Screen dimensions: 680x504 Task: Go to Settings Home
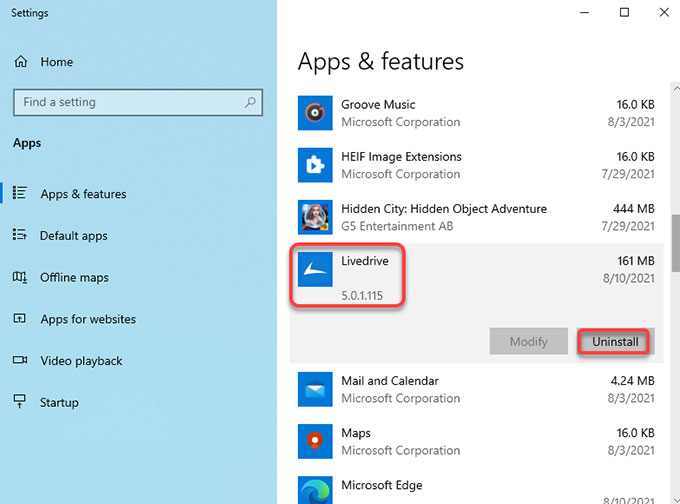tap(56, 62)
